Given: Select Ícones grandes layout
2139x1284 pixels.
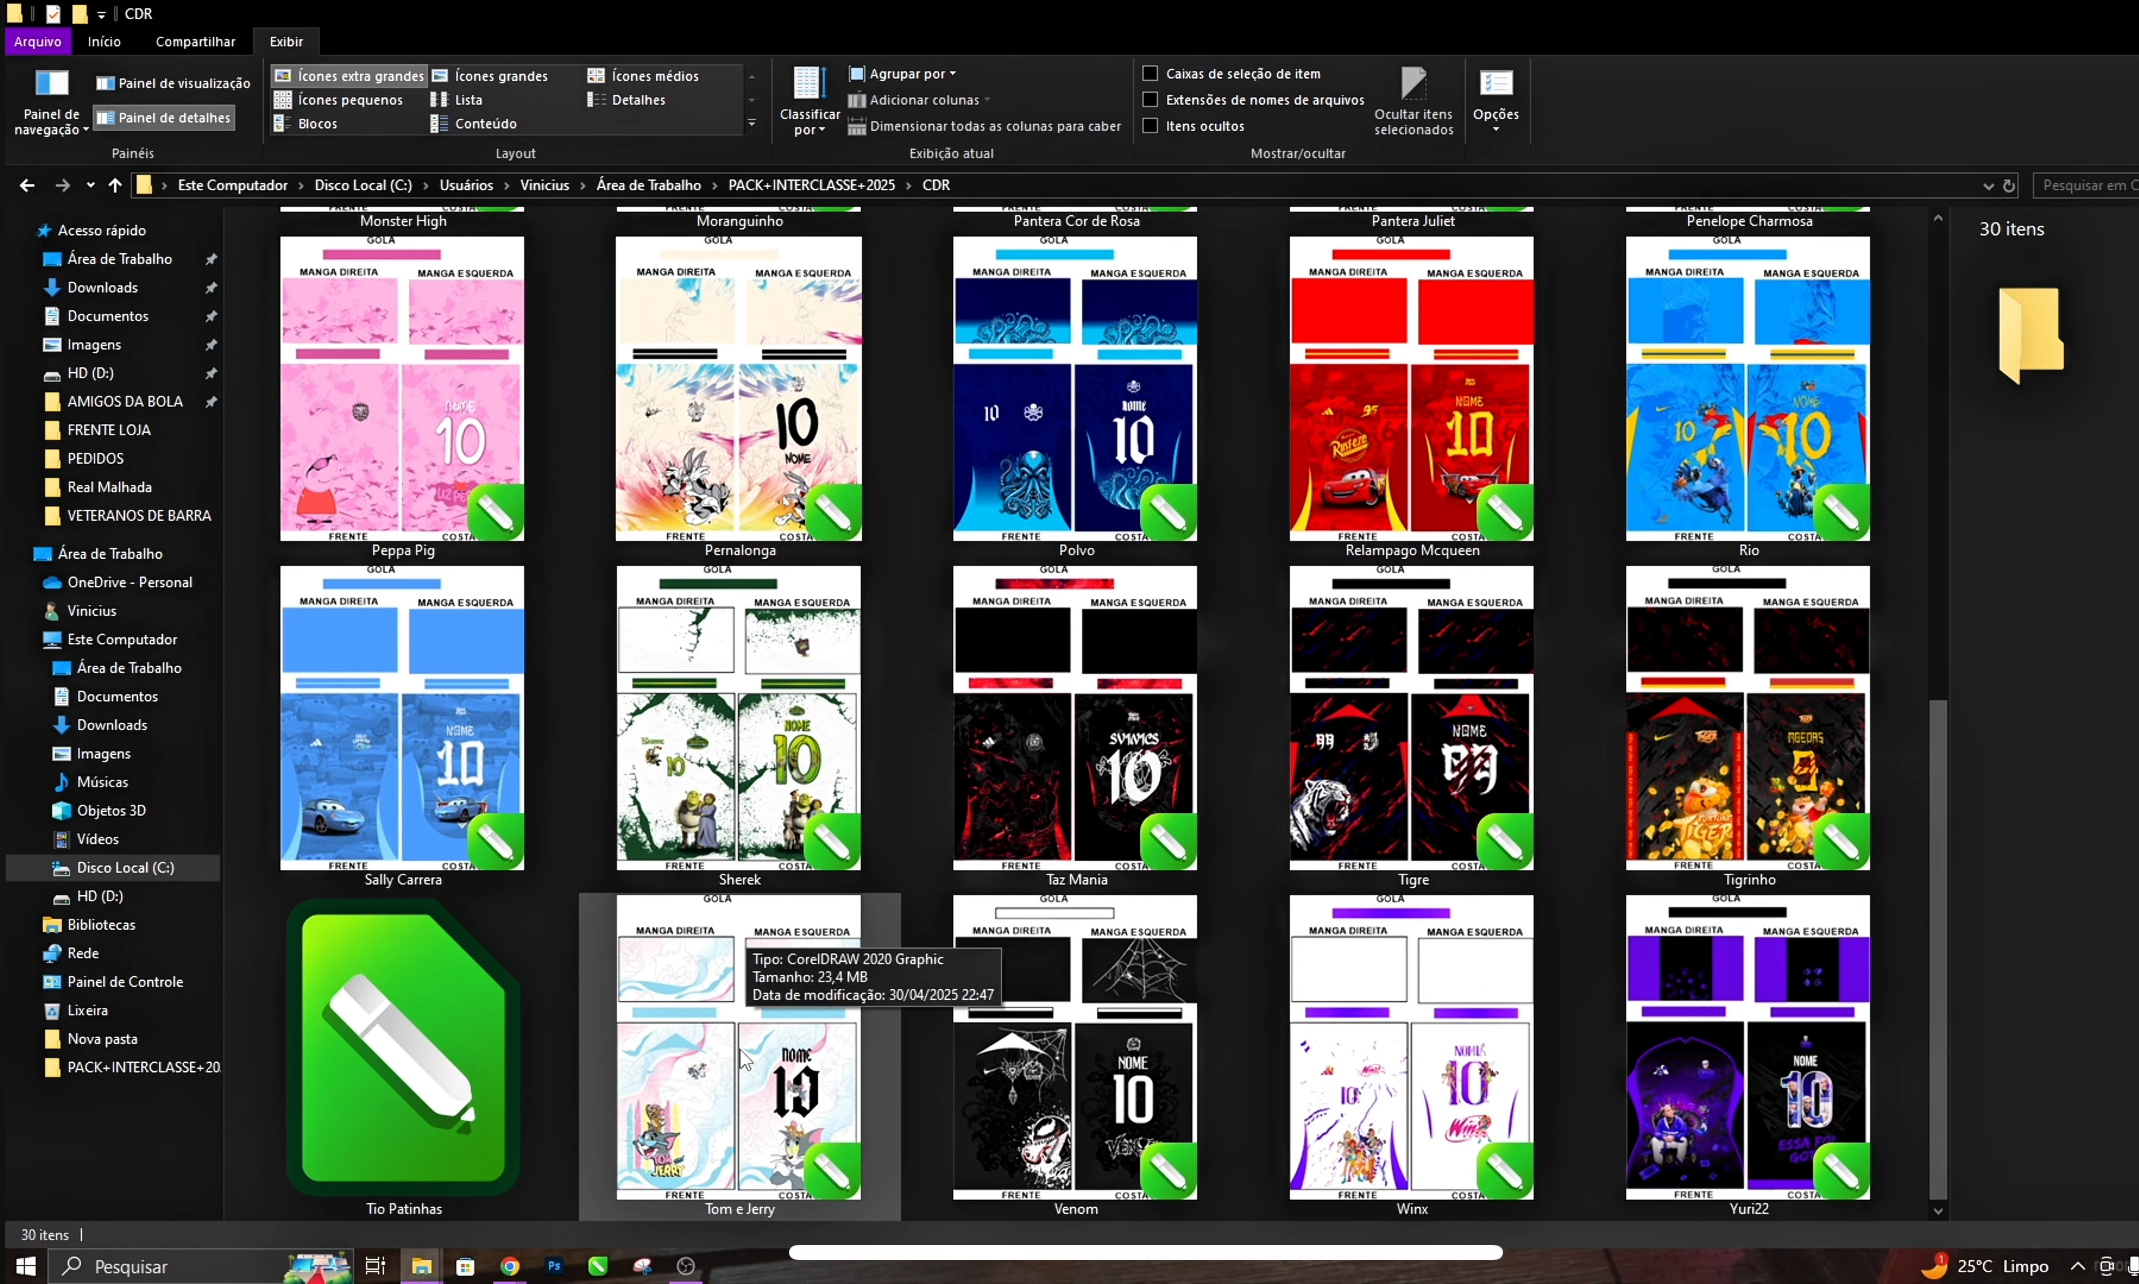Looking at the screenshot, I should [491, 76].
